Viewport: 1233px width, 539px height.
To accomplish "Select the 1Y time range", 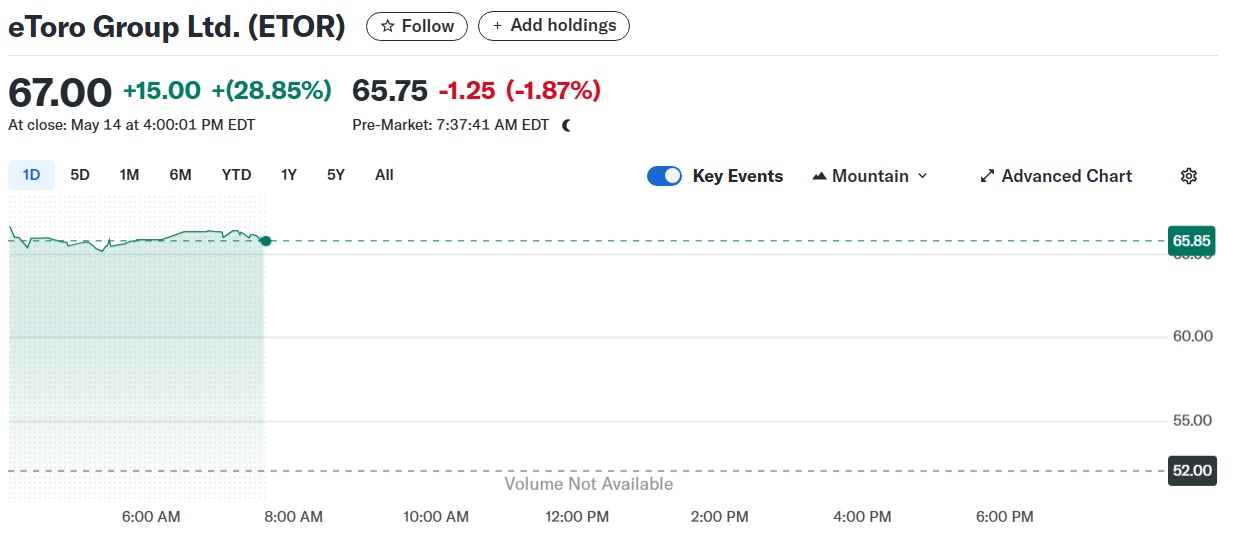I will click(x=289, y=175).
